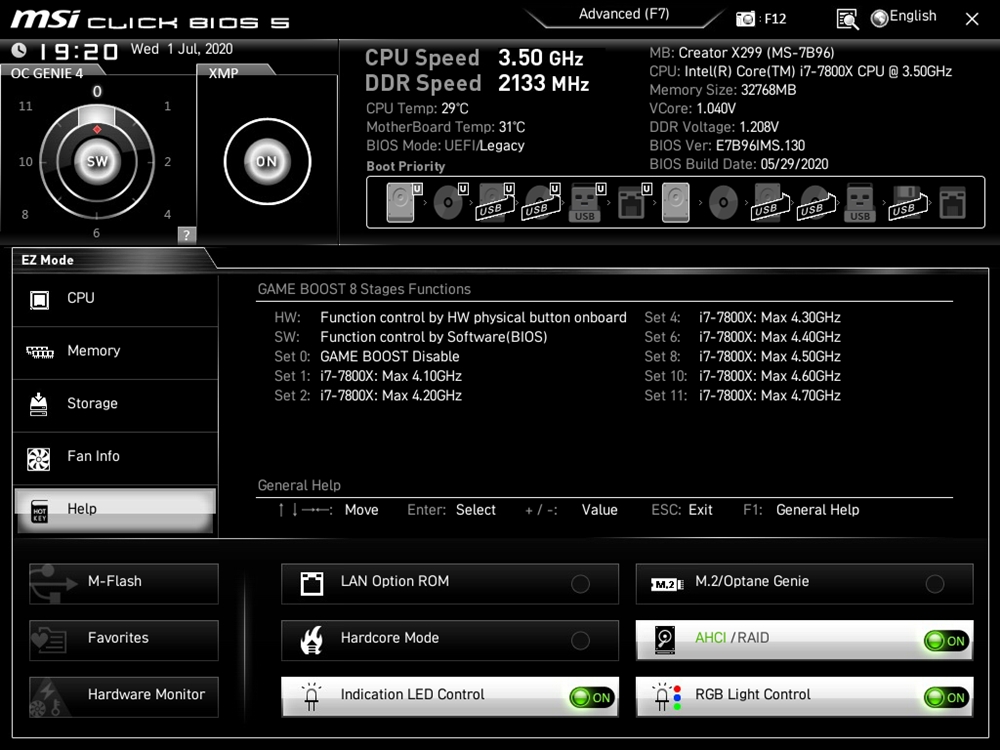Enable the M.2/Optane Genie toggle
Image resolution: width=1000 pixels, height=750 pixels.
click(x=935, y=584)
